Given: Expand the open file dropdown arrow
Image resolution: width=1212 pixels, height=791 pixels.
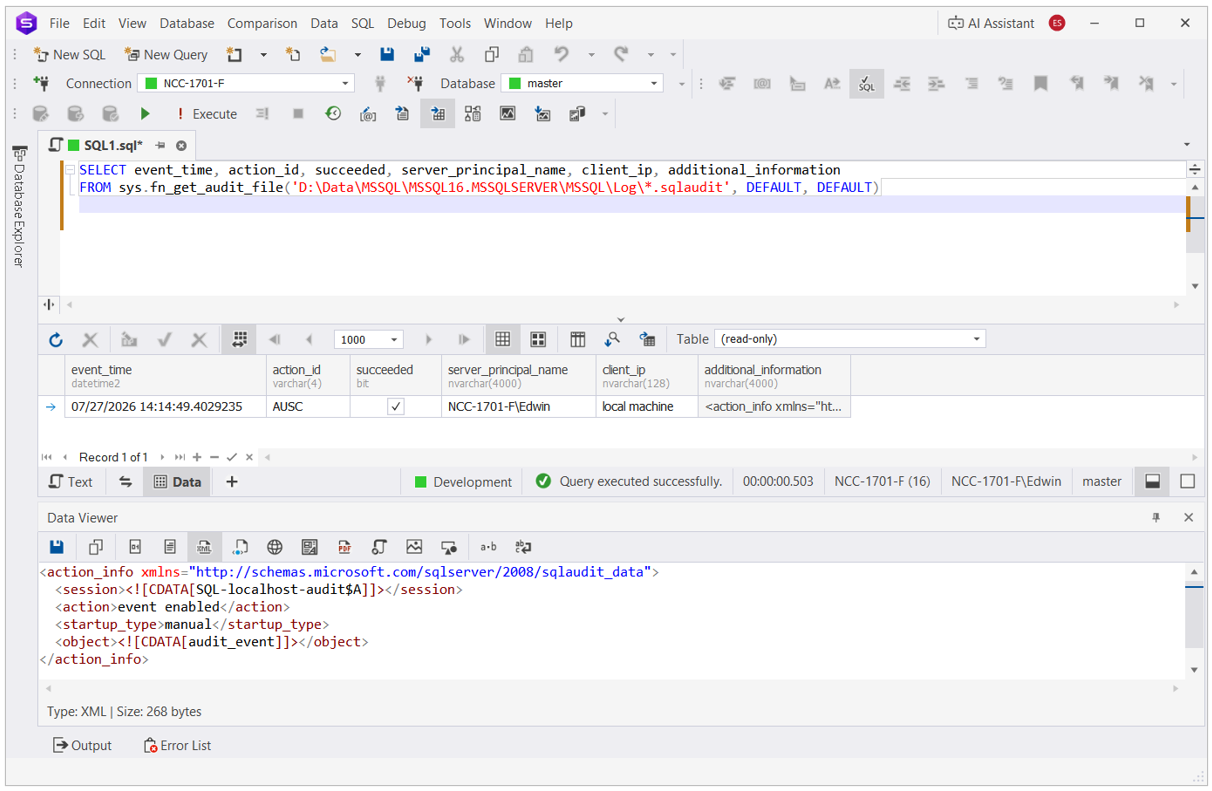Looking at the screenshot, I should click(357, 55).
